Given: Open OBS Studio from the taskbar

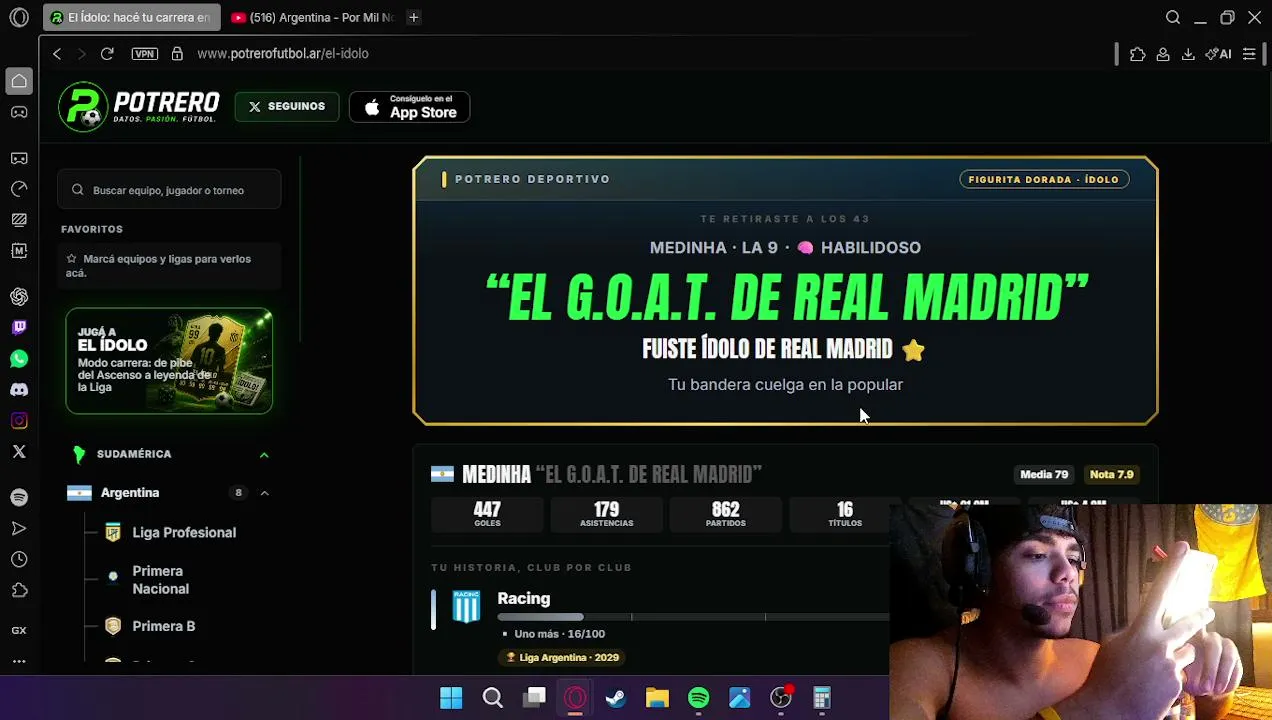Looking at the screenshot, I should pos(781,697).
